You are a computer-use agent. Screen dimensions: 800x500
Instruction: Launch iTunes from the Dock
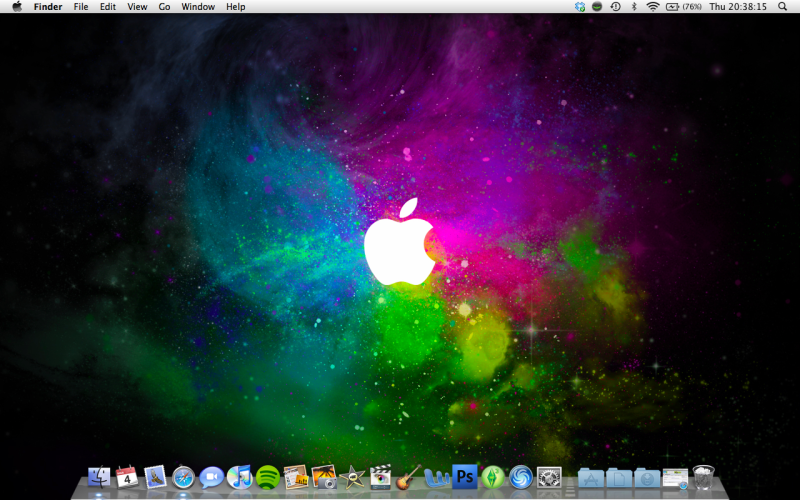tap(239, 478)
